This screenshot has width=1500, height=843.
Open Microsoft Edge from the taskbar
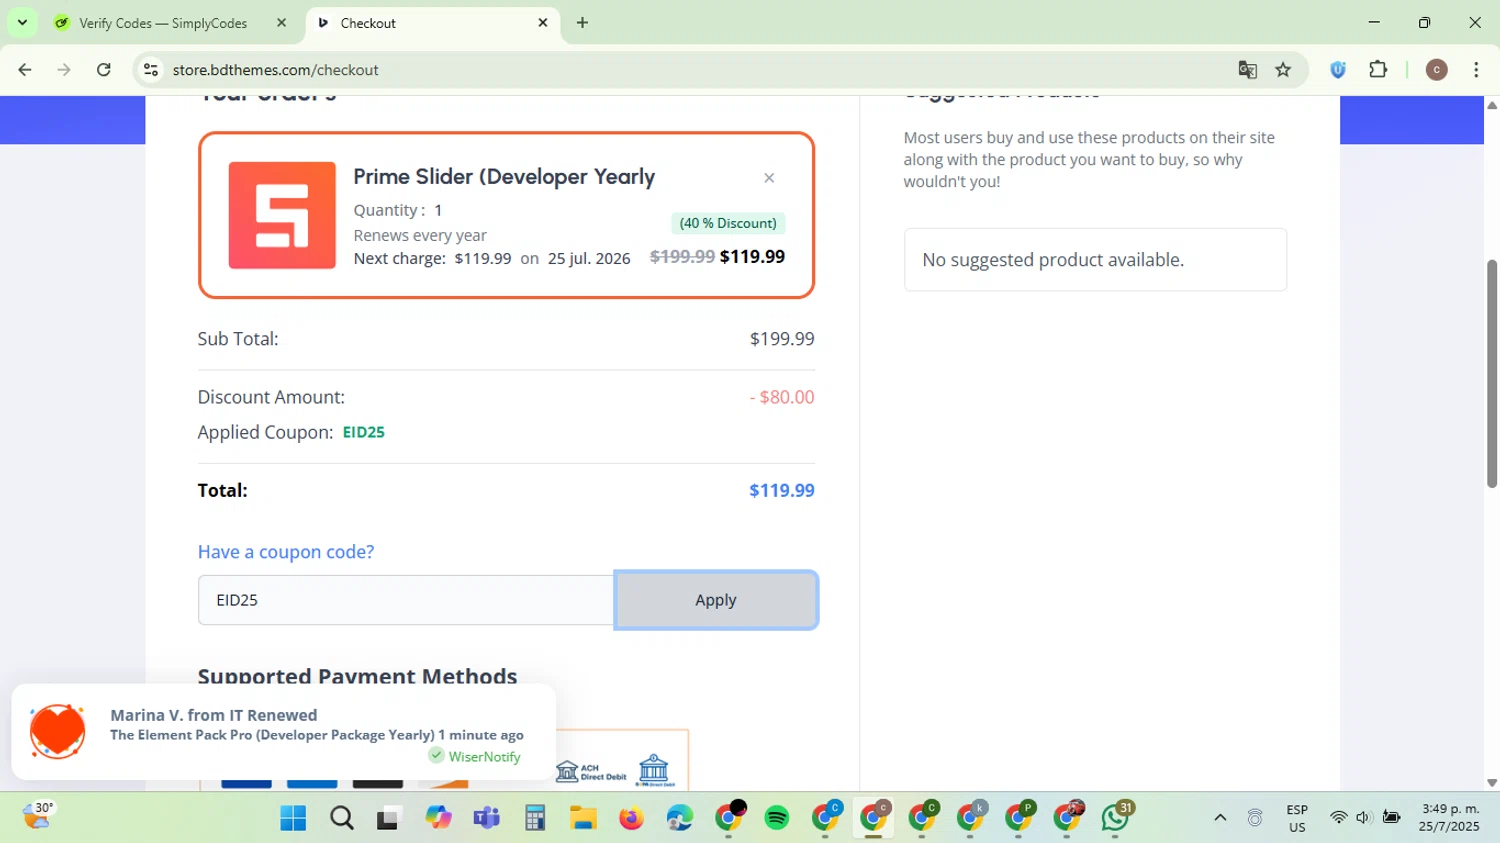680,819
